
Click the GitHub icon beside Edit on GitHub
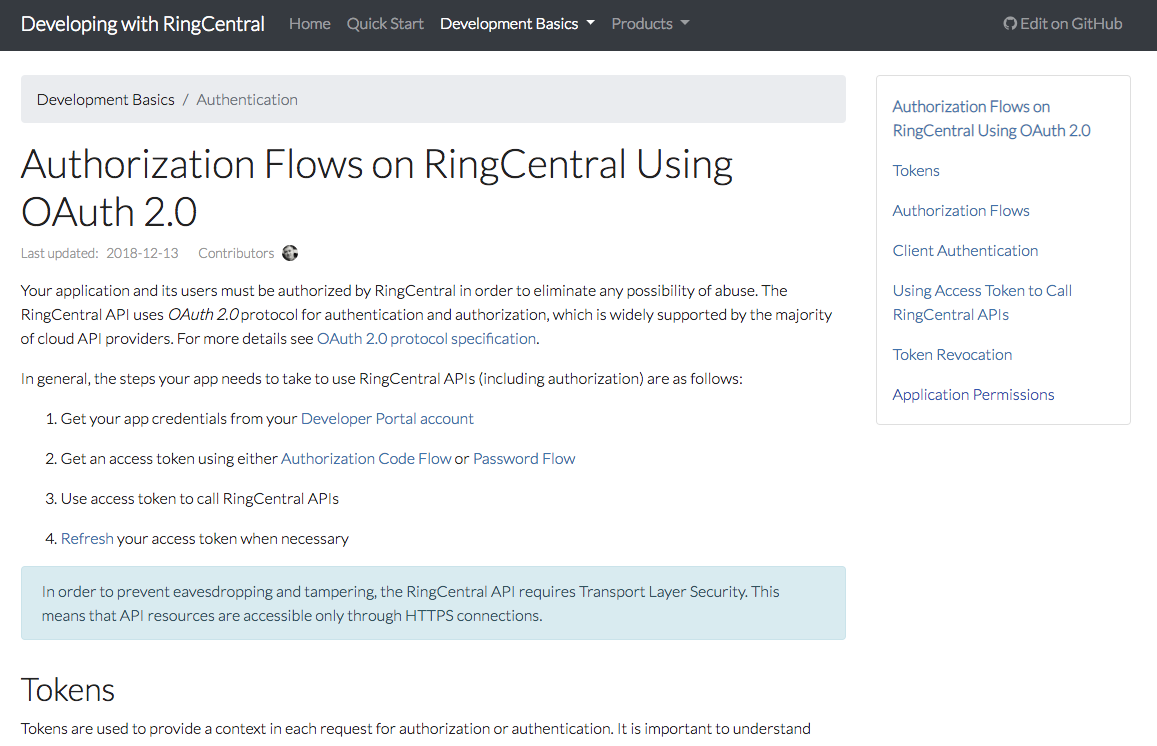(1009, 24)
